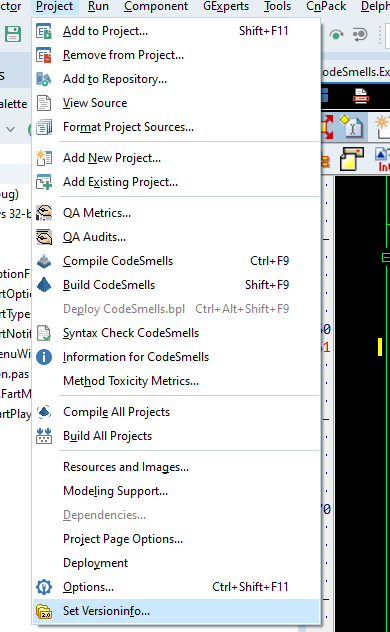Click the Build All Projects icon
Image resolution: width=390 pixels, height=632 pixels.
44,436
